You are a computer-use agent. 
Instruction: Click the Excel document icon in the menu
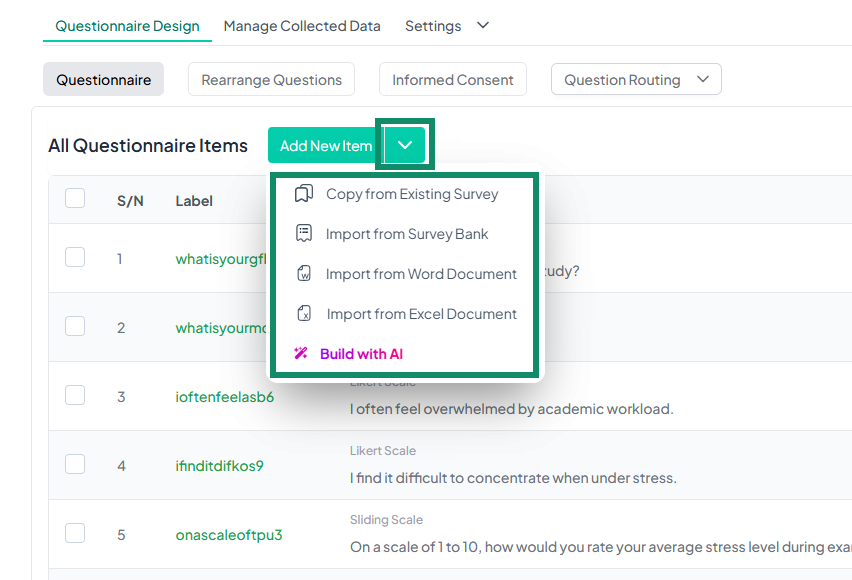[x=302, y=313]
